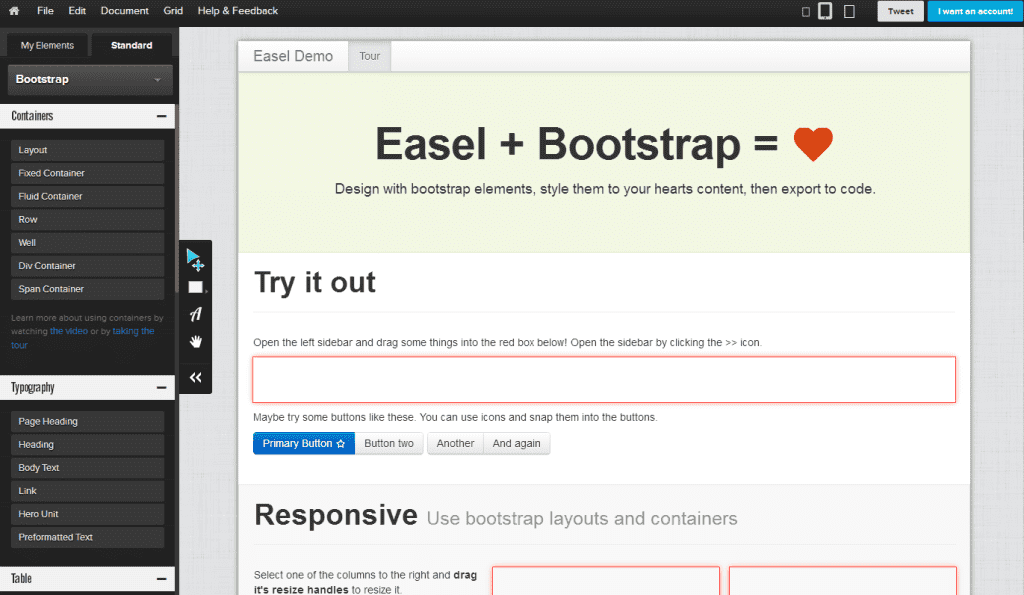The height and width of the screenshot is (595, 1024).
Task: Open taking the tour link
Action: (x=133, y=331)
